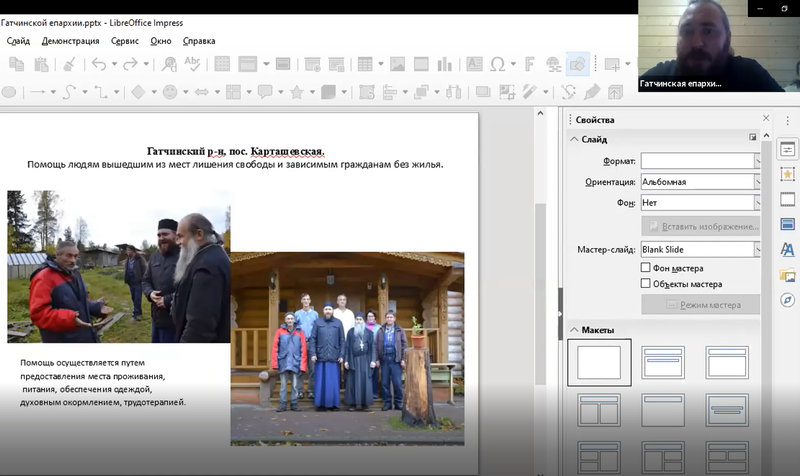The image size is (800, 476).
Task: Open the Ориентация dropdown showing Альбомная
Action: (x=701, y=182)
